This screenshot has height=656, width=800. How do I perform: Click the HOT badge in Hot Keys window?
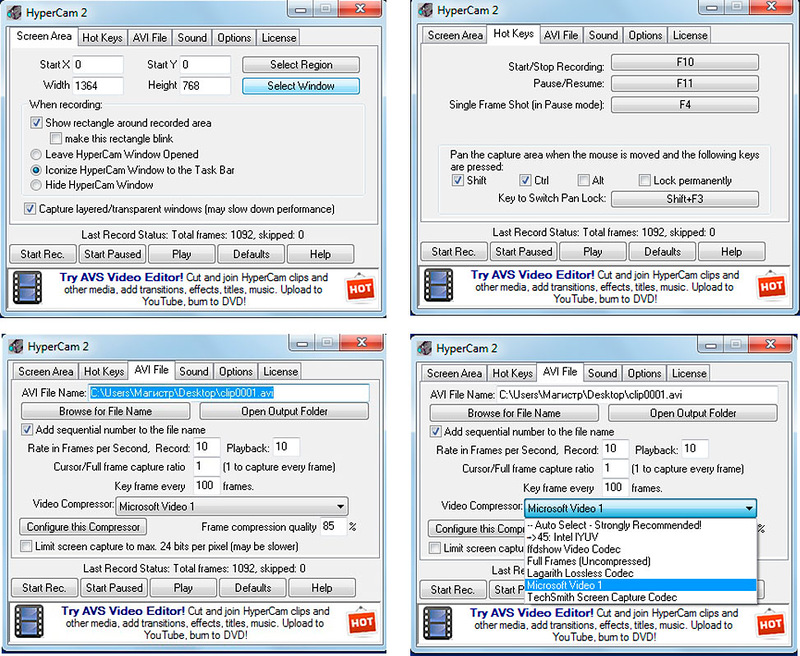point(771,286)
